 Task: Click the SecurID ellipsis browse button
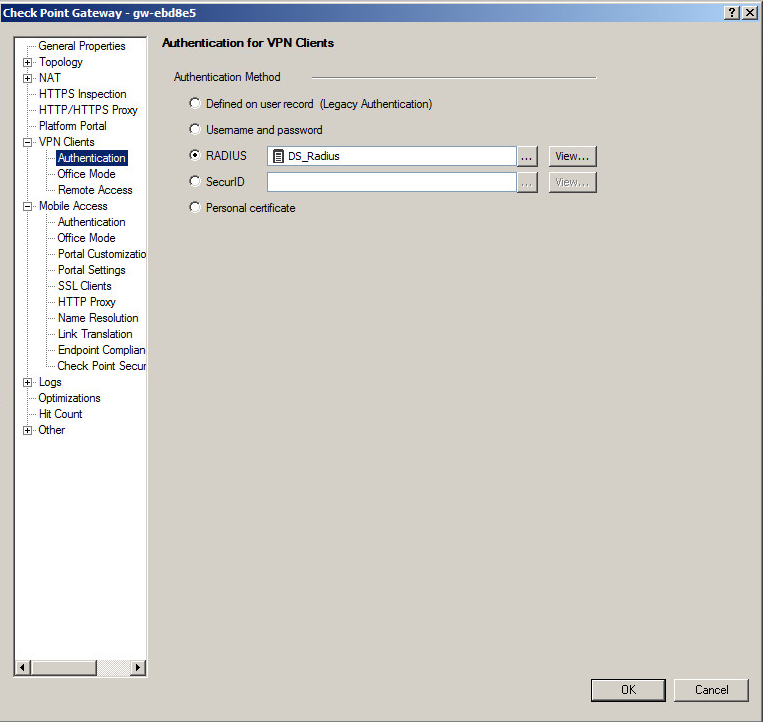(x=527, y=182)
